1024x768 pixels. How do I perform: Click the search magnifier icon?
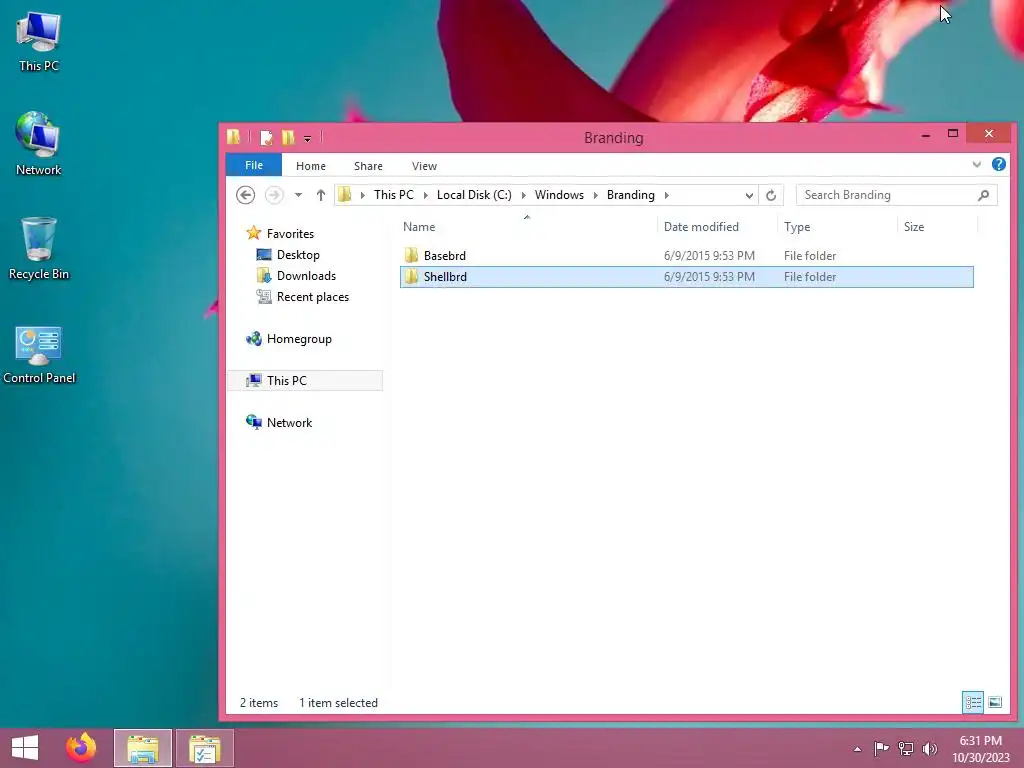[984, 195]
